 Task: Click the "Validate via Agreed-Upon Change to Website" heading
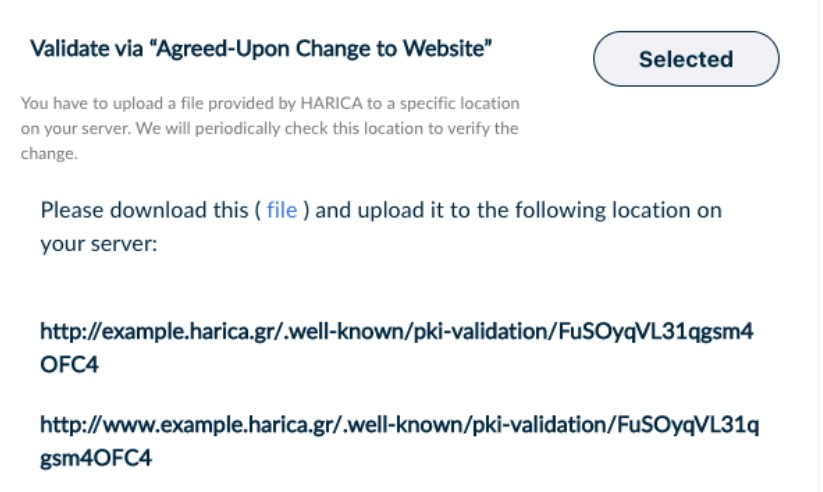pyautogui.click(x=262, y=48)
